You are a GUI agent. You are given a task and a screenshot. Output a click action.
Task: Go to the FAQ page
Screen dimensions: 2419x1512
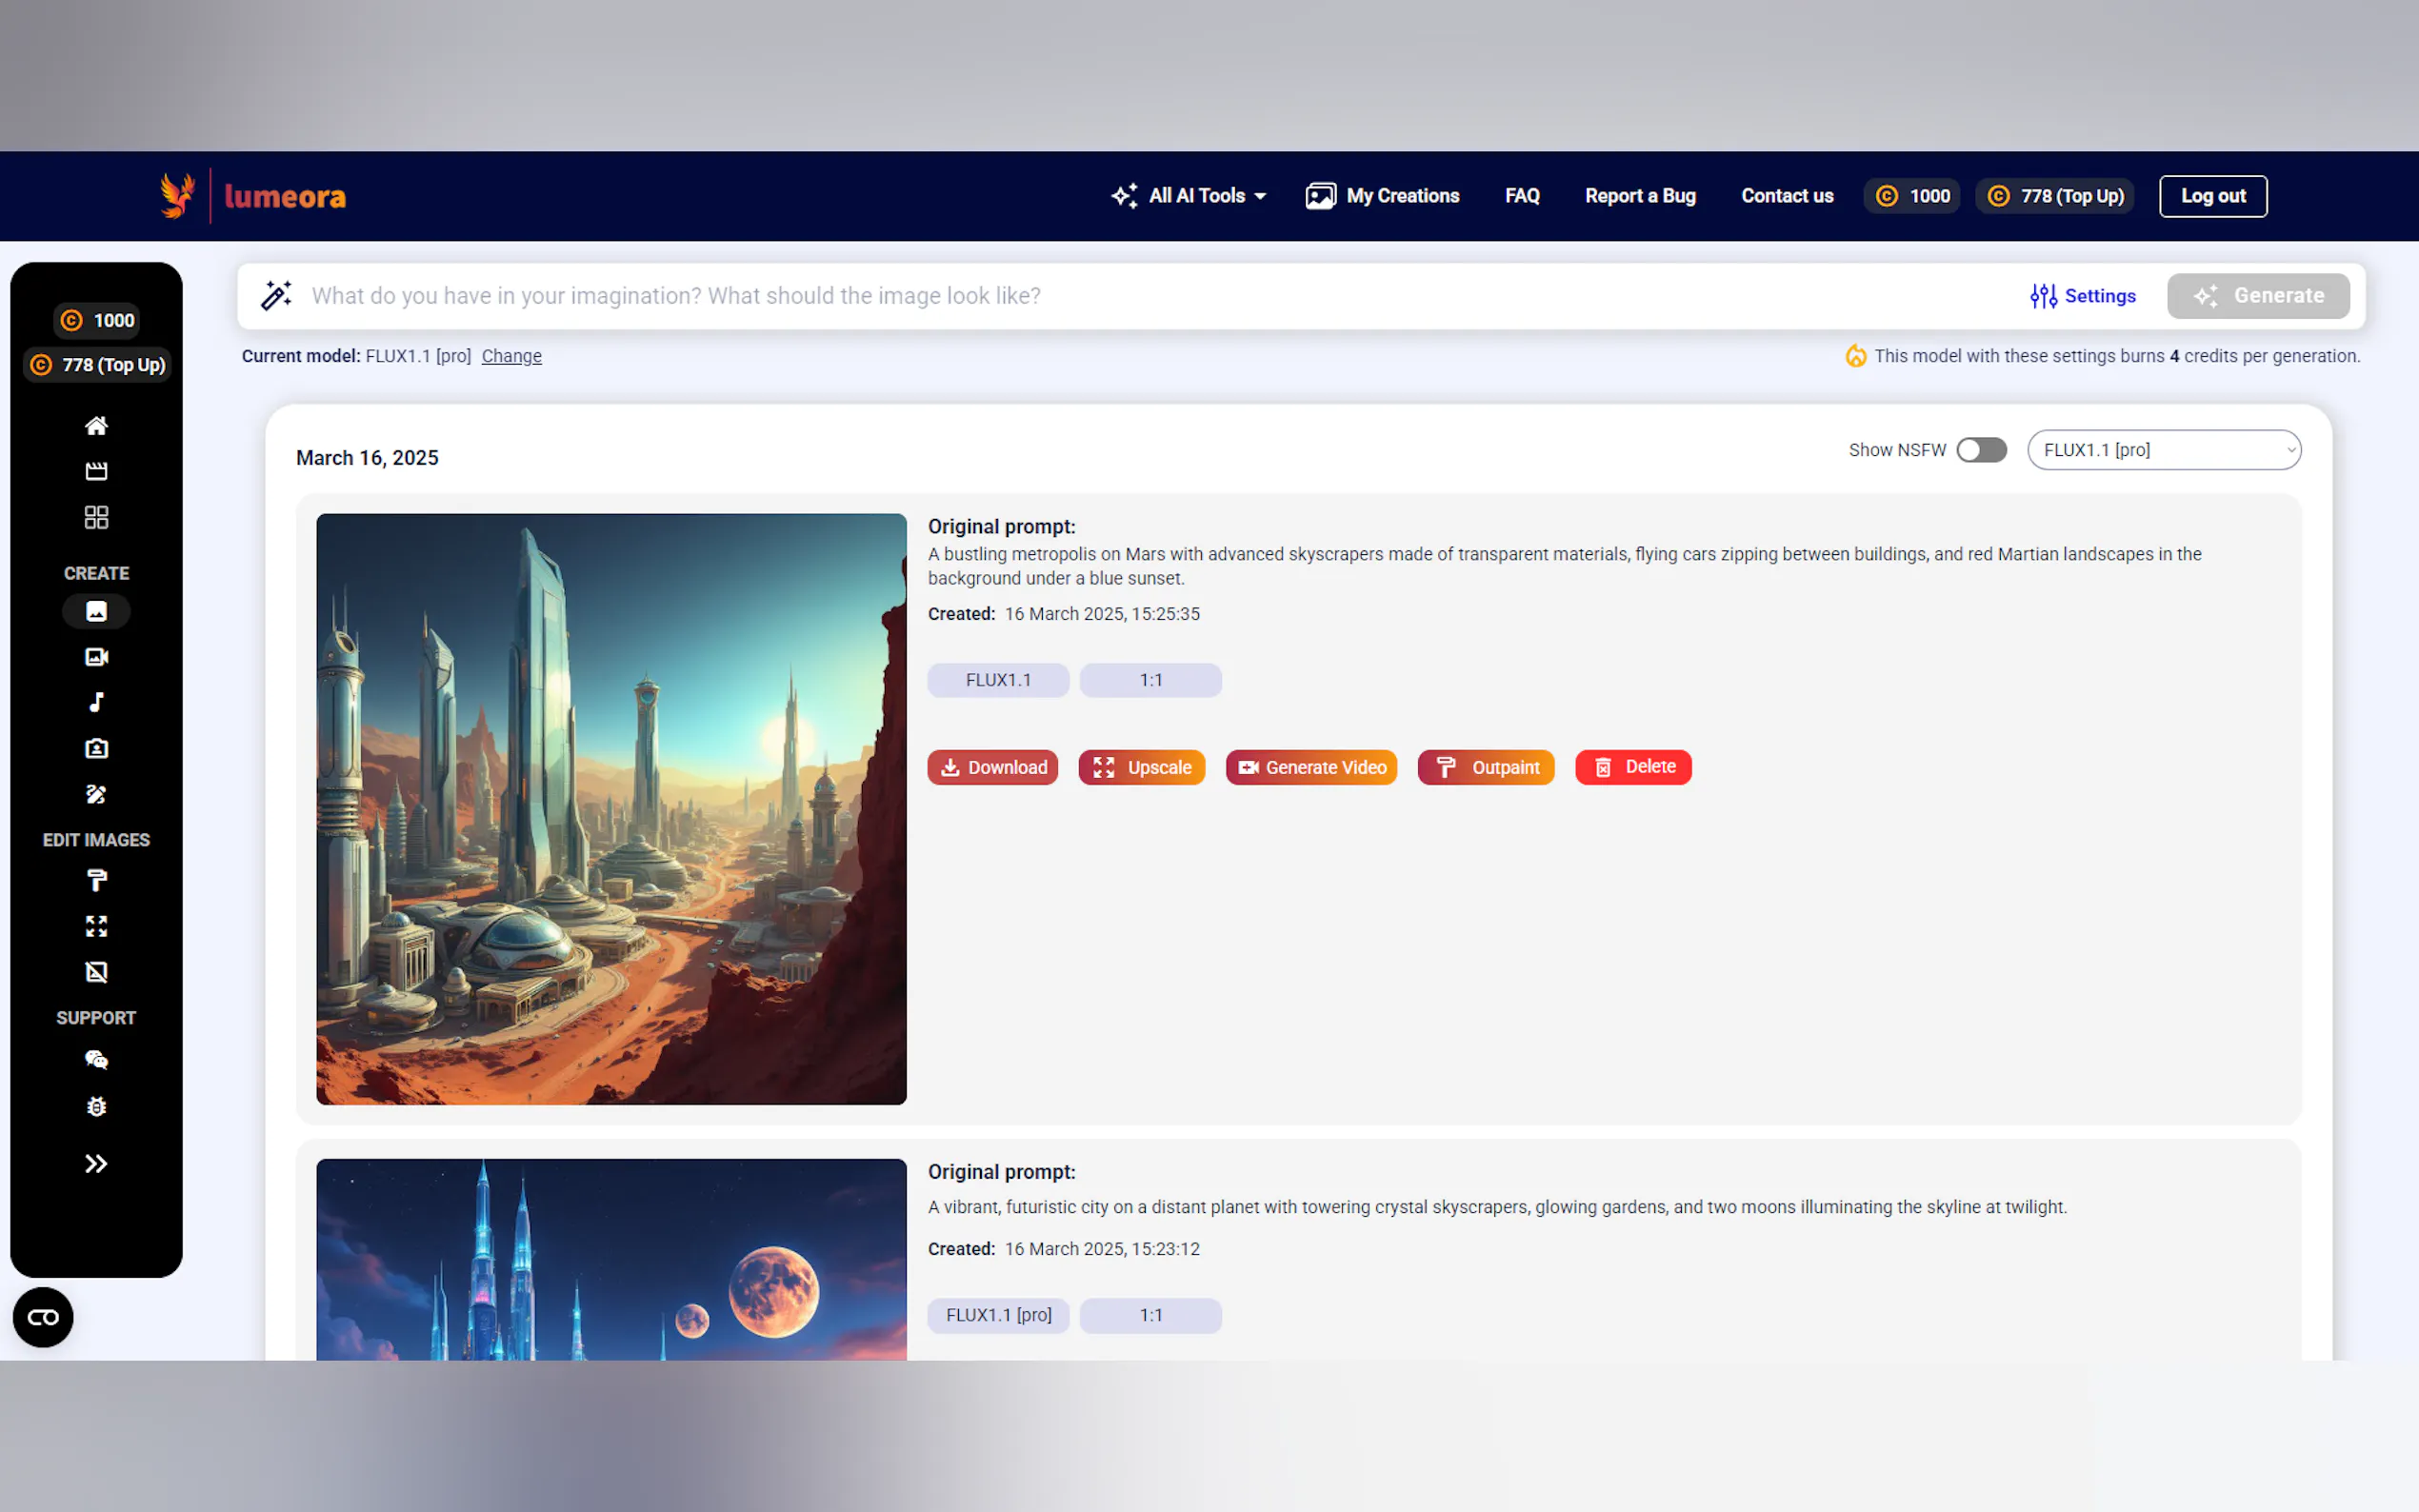[x=1521, y=196]
